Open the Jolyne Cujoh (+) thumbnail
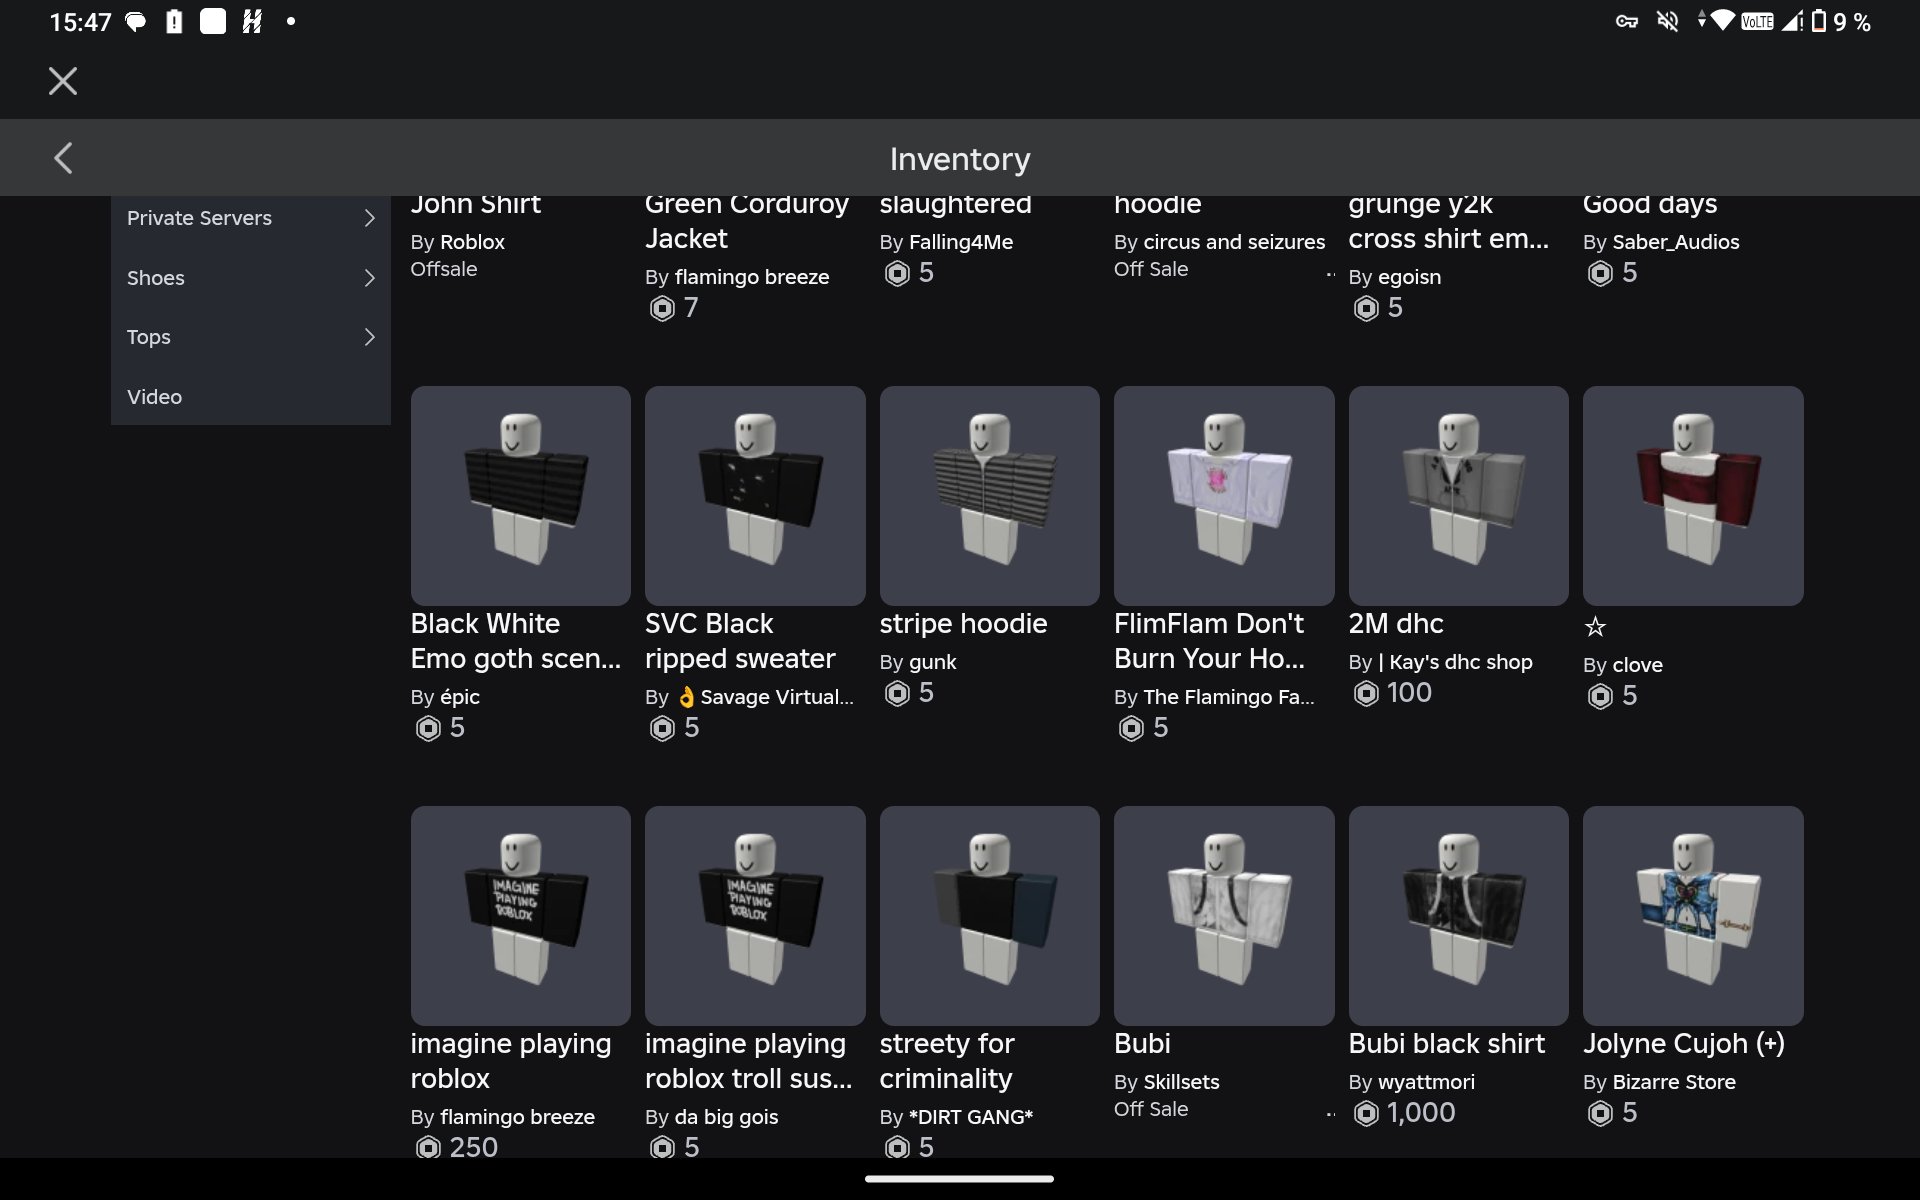1920x1200 pixels. click(1693, 916)
